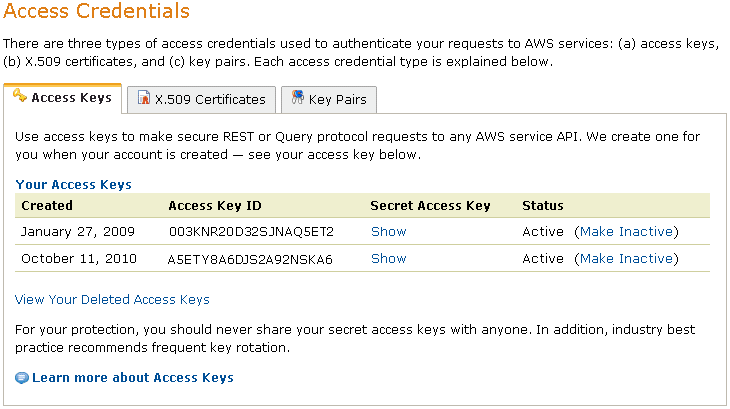The height and width of the screenshot is (409, 730).
Task: Follow the Learn more about Access Keys link
Action: pyautogui.click(x=132, y=378)
